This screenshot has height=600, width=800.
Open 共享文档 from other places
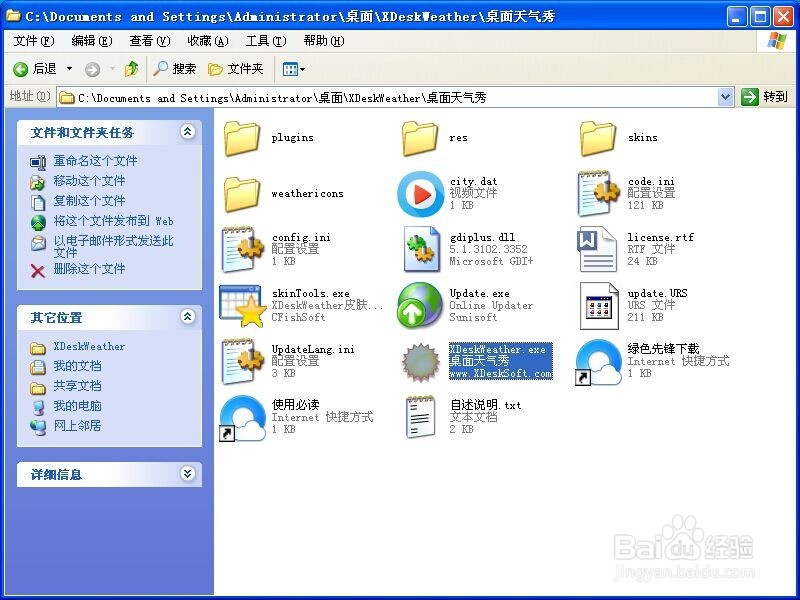point(78,386)
